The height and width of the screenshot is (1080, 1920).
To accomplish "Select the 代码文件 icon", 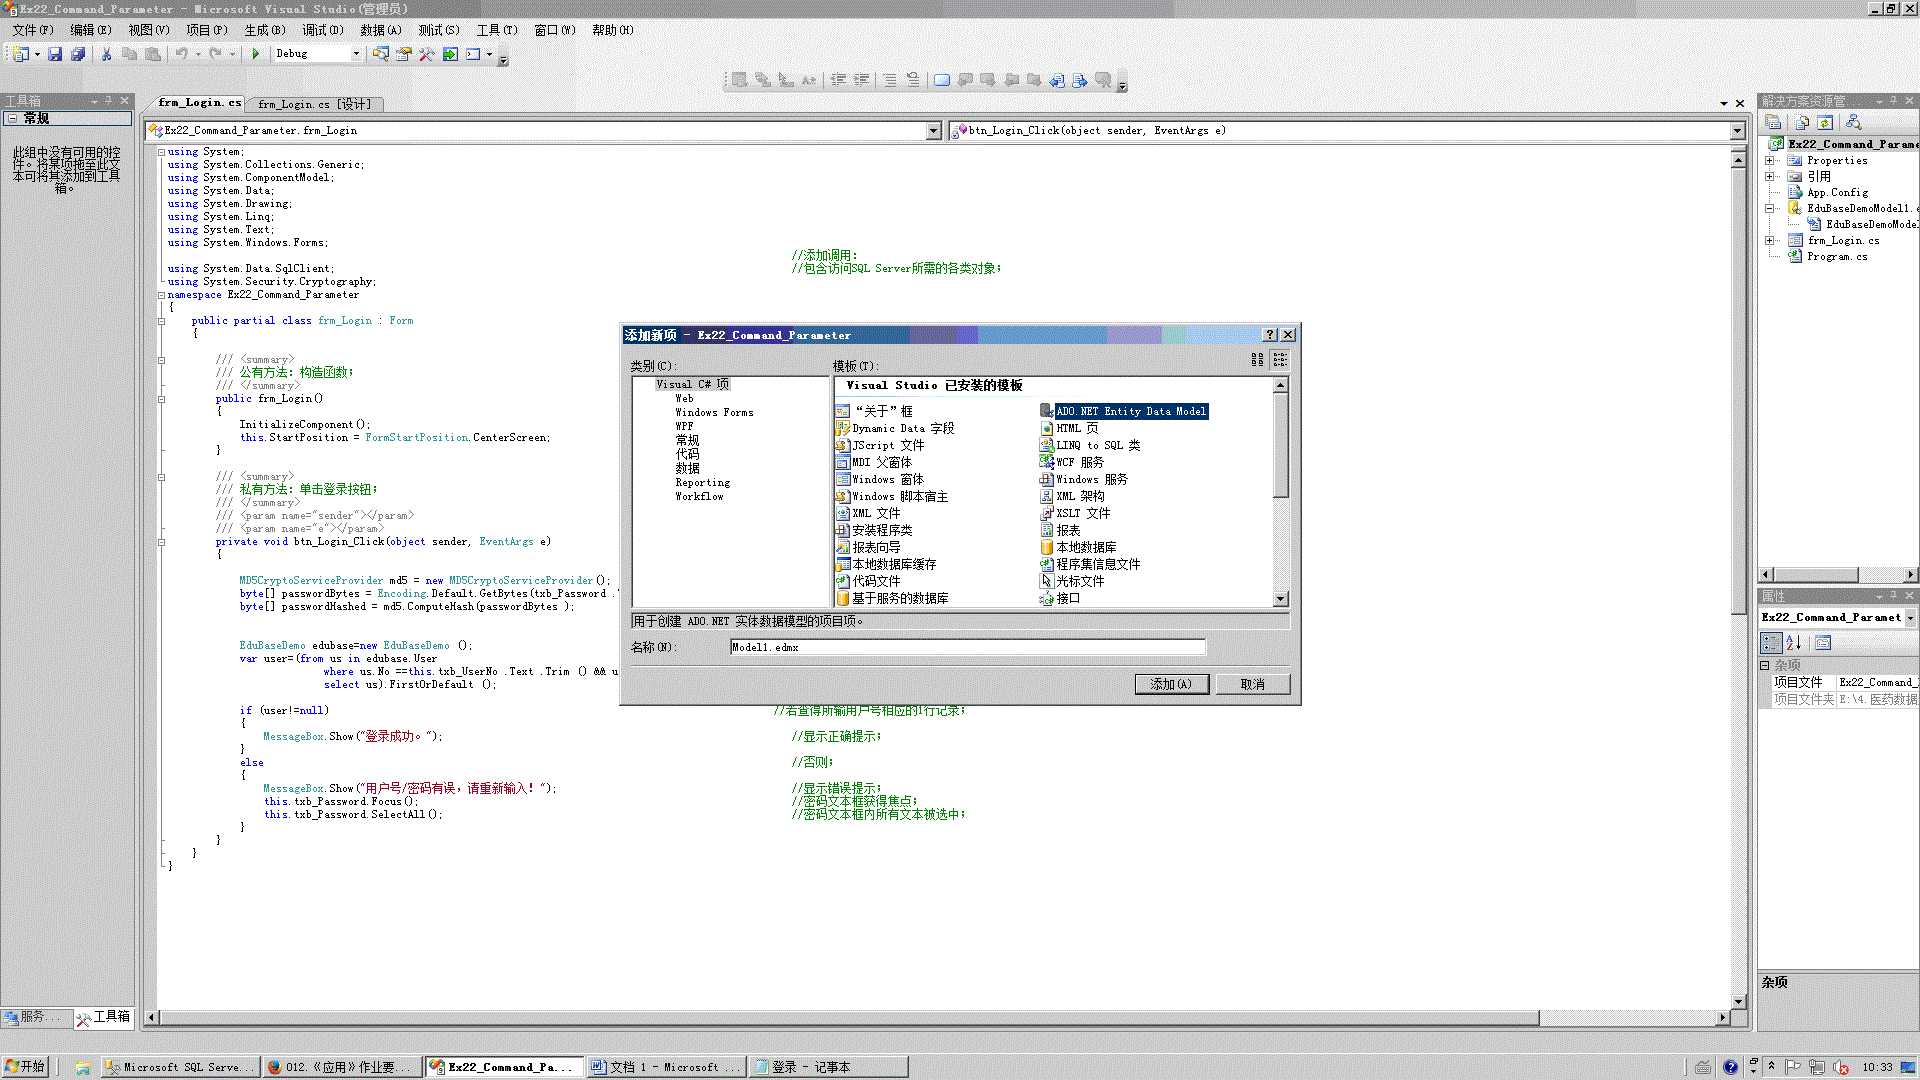I will (x=841, y=580).
